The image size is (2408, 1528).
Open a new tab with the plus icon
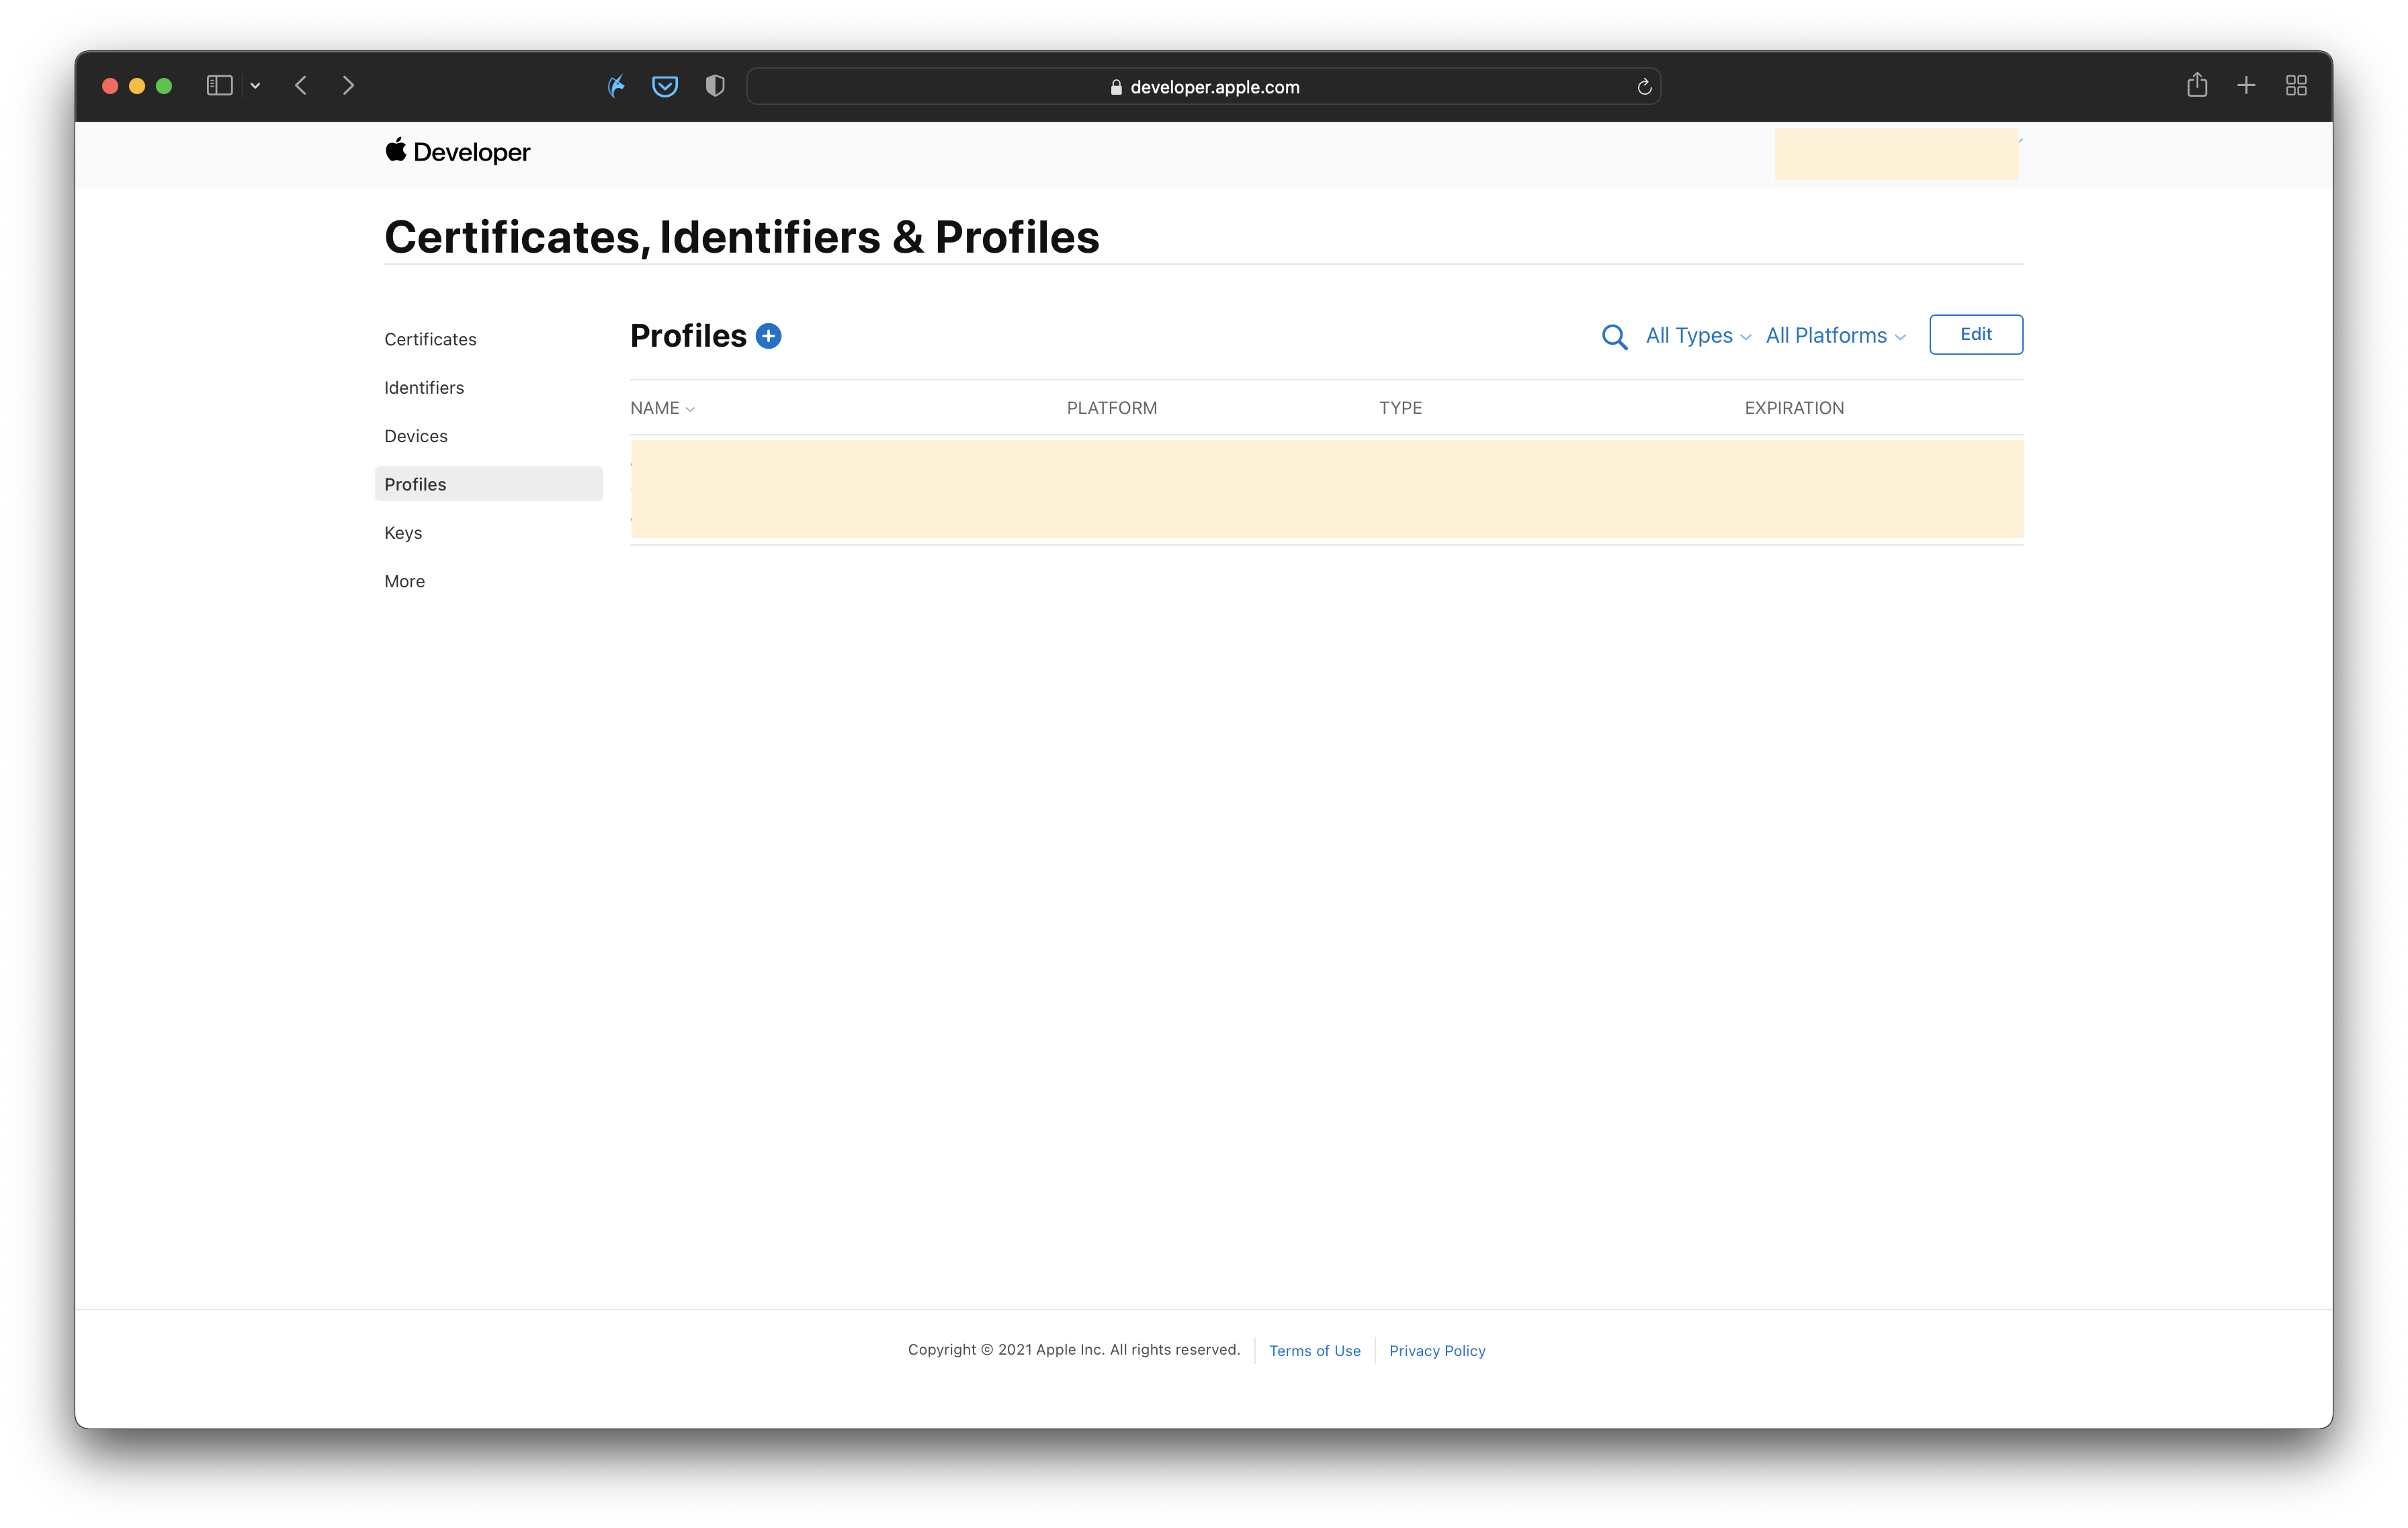[2246, 86]
